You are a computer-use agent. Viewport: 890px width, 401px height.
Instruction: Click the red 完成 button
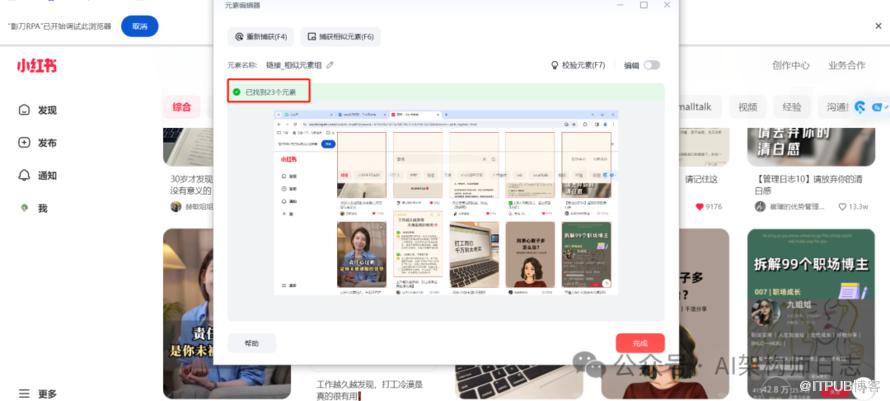(x=640, y=343)
